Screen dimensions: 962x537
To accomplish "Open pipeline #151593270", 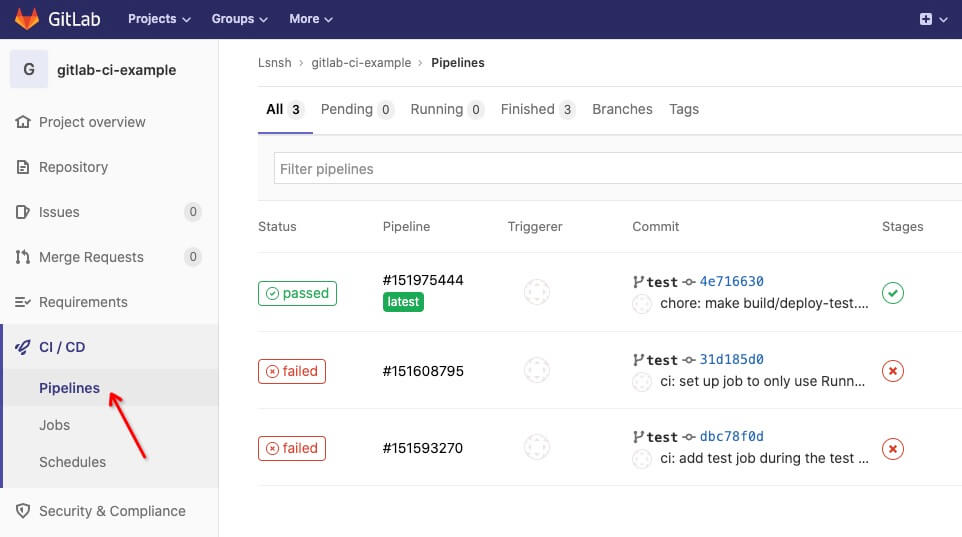I will pos(423,448).
